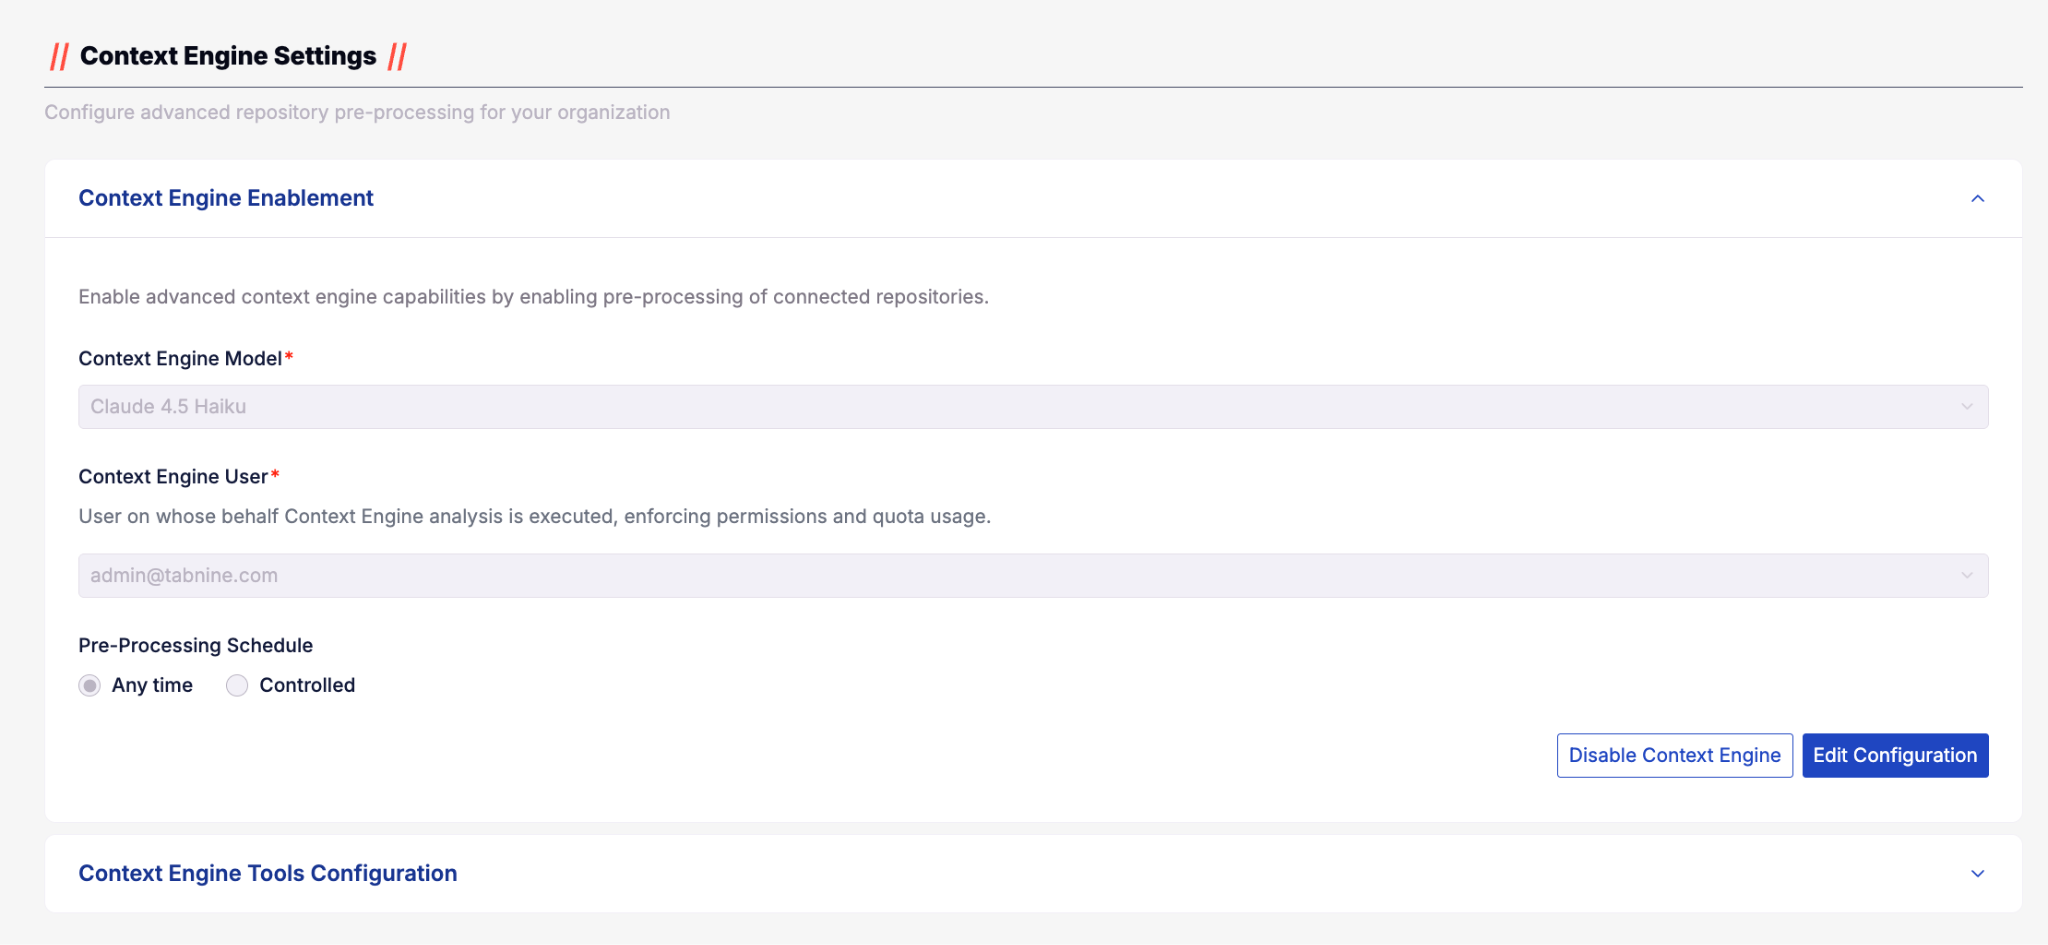The width and height of the screenshot is (2048, 945).
Task: Expand the Tools Configuration chevron arrow
Action: point(1977,874)
